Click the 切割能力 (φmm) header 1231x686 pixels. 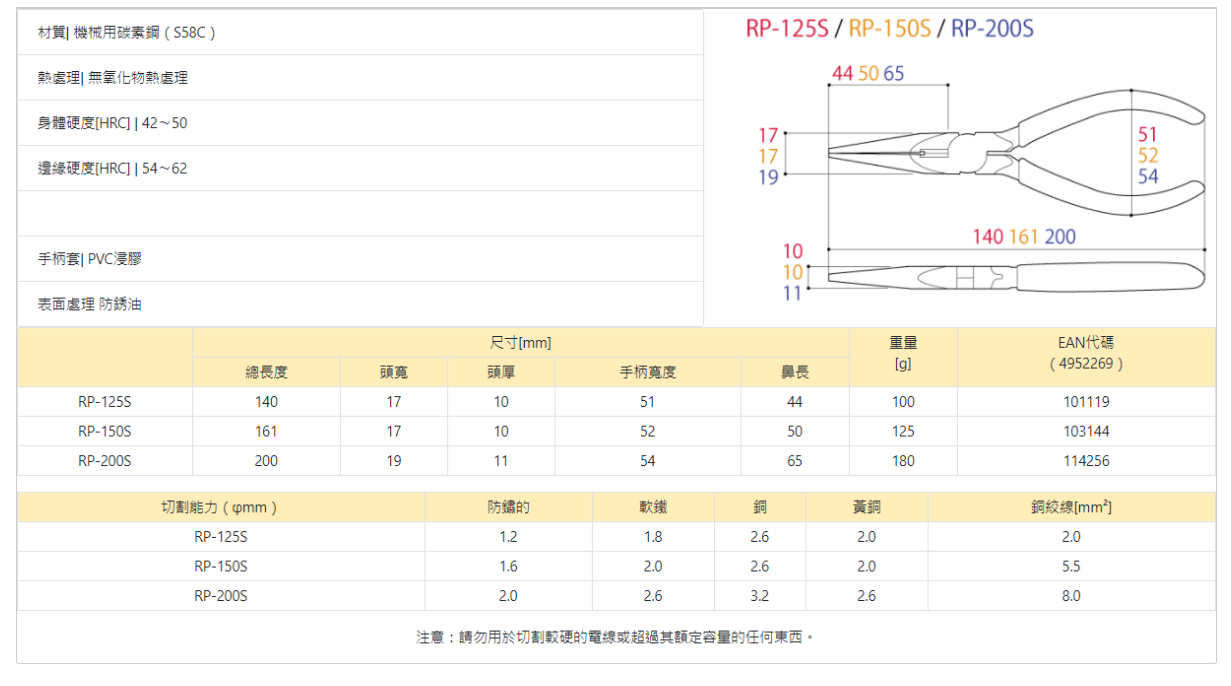click(220, 507)
